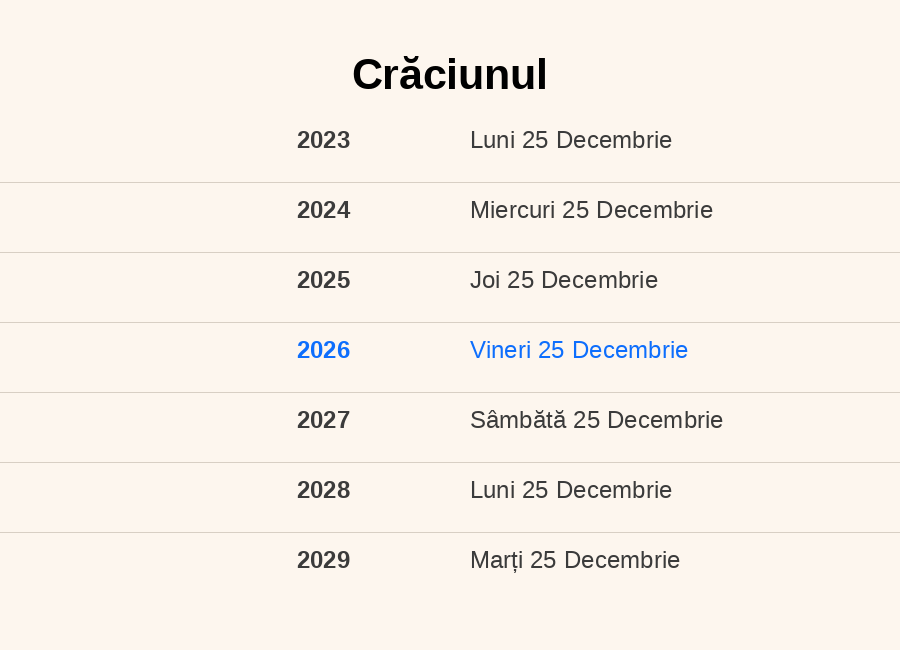
Task: Click Decembrie in the 2024 row
Action: coord(654,210)
